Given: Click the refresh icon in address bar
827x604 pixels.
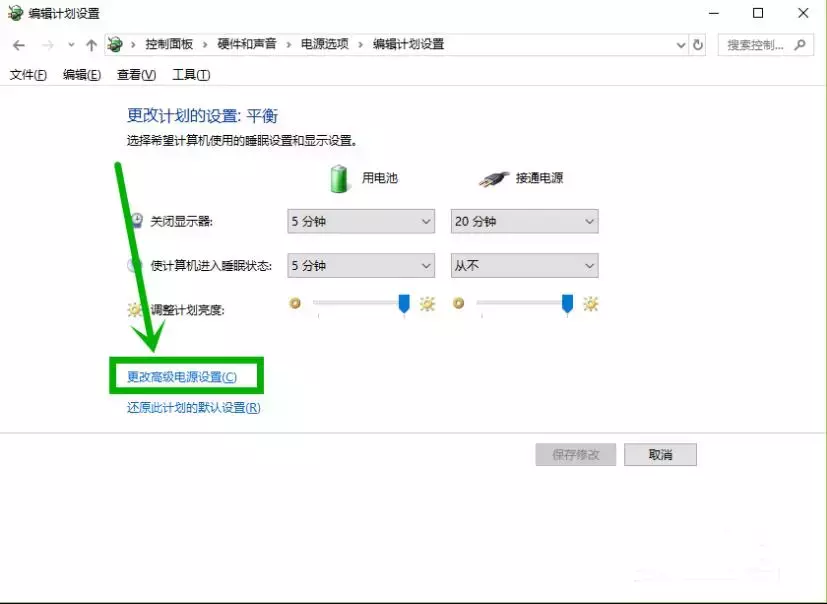Looking at the screenshot, I should pyautogui.click(x=697, y=44).
